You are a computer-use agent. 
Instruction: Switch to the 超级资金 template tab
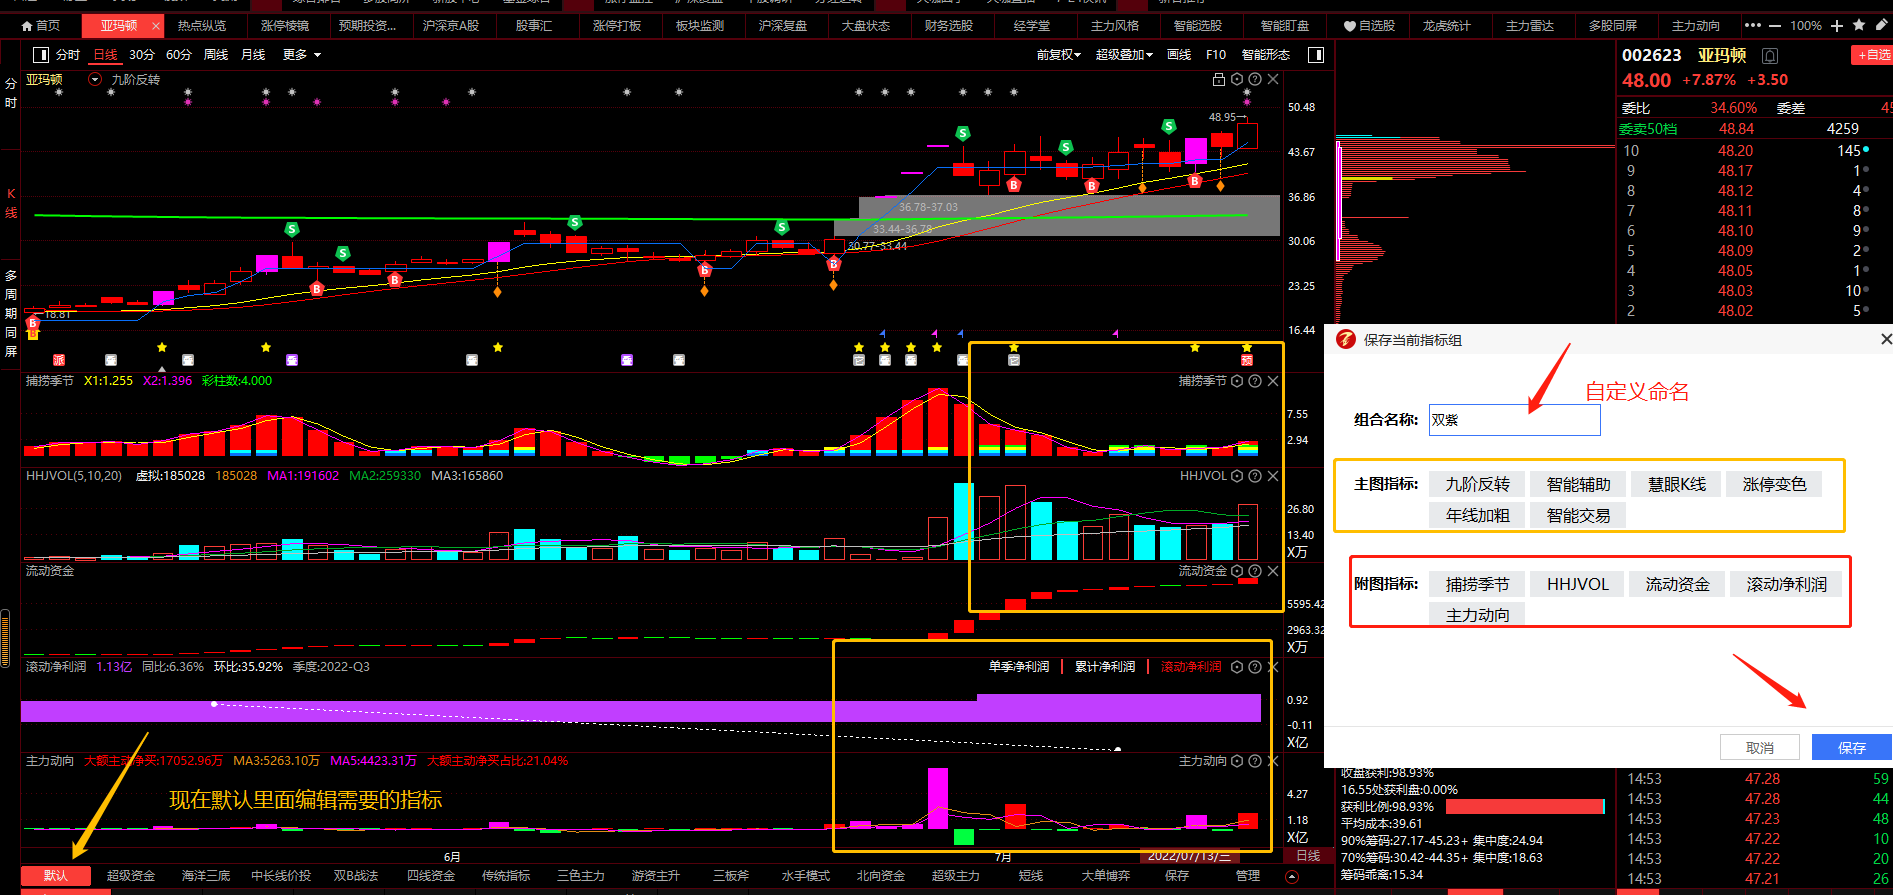(x=131, y=876)
